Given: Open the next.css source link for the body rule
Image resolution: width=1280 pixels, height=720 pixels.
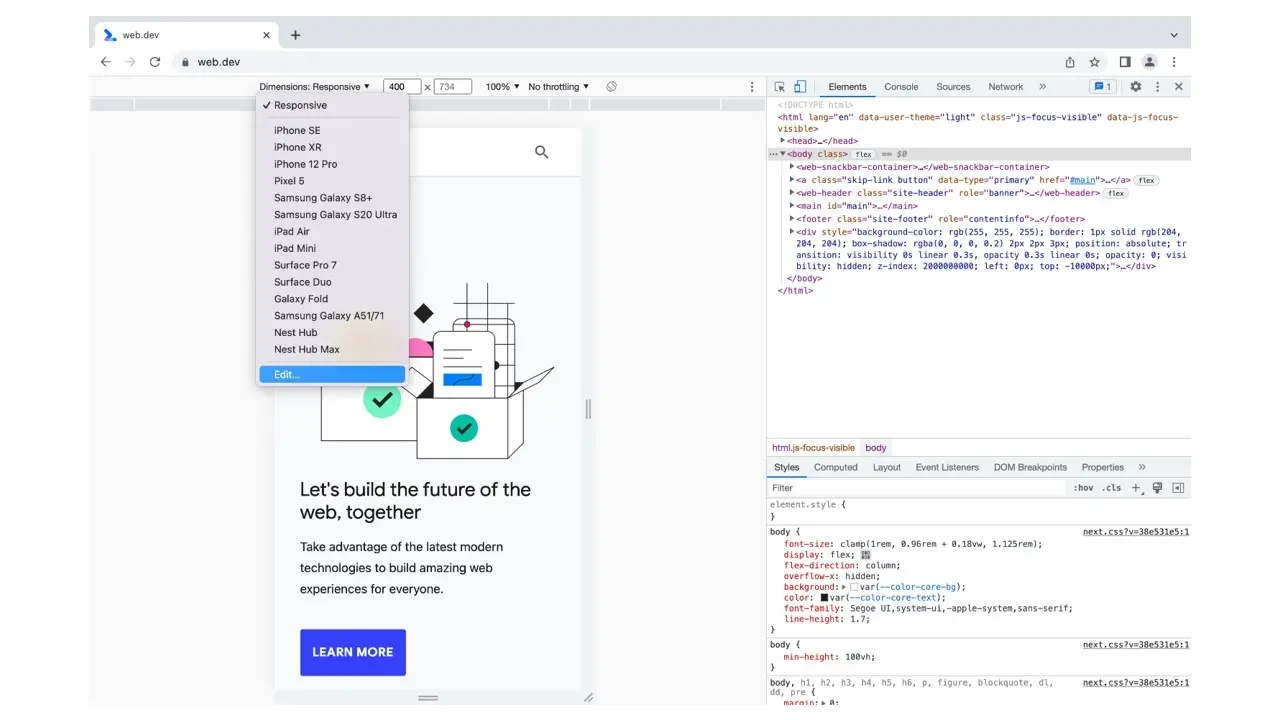Looking at the screenshot, I should tap(1135, 532).
